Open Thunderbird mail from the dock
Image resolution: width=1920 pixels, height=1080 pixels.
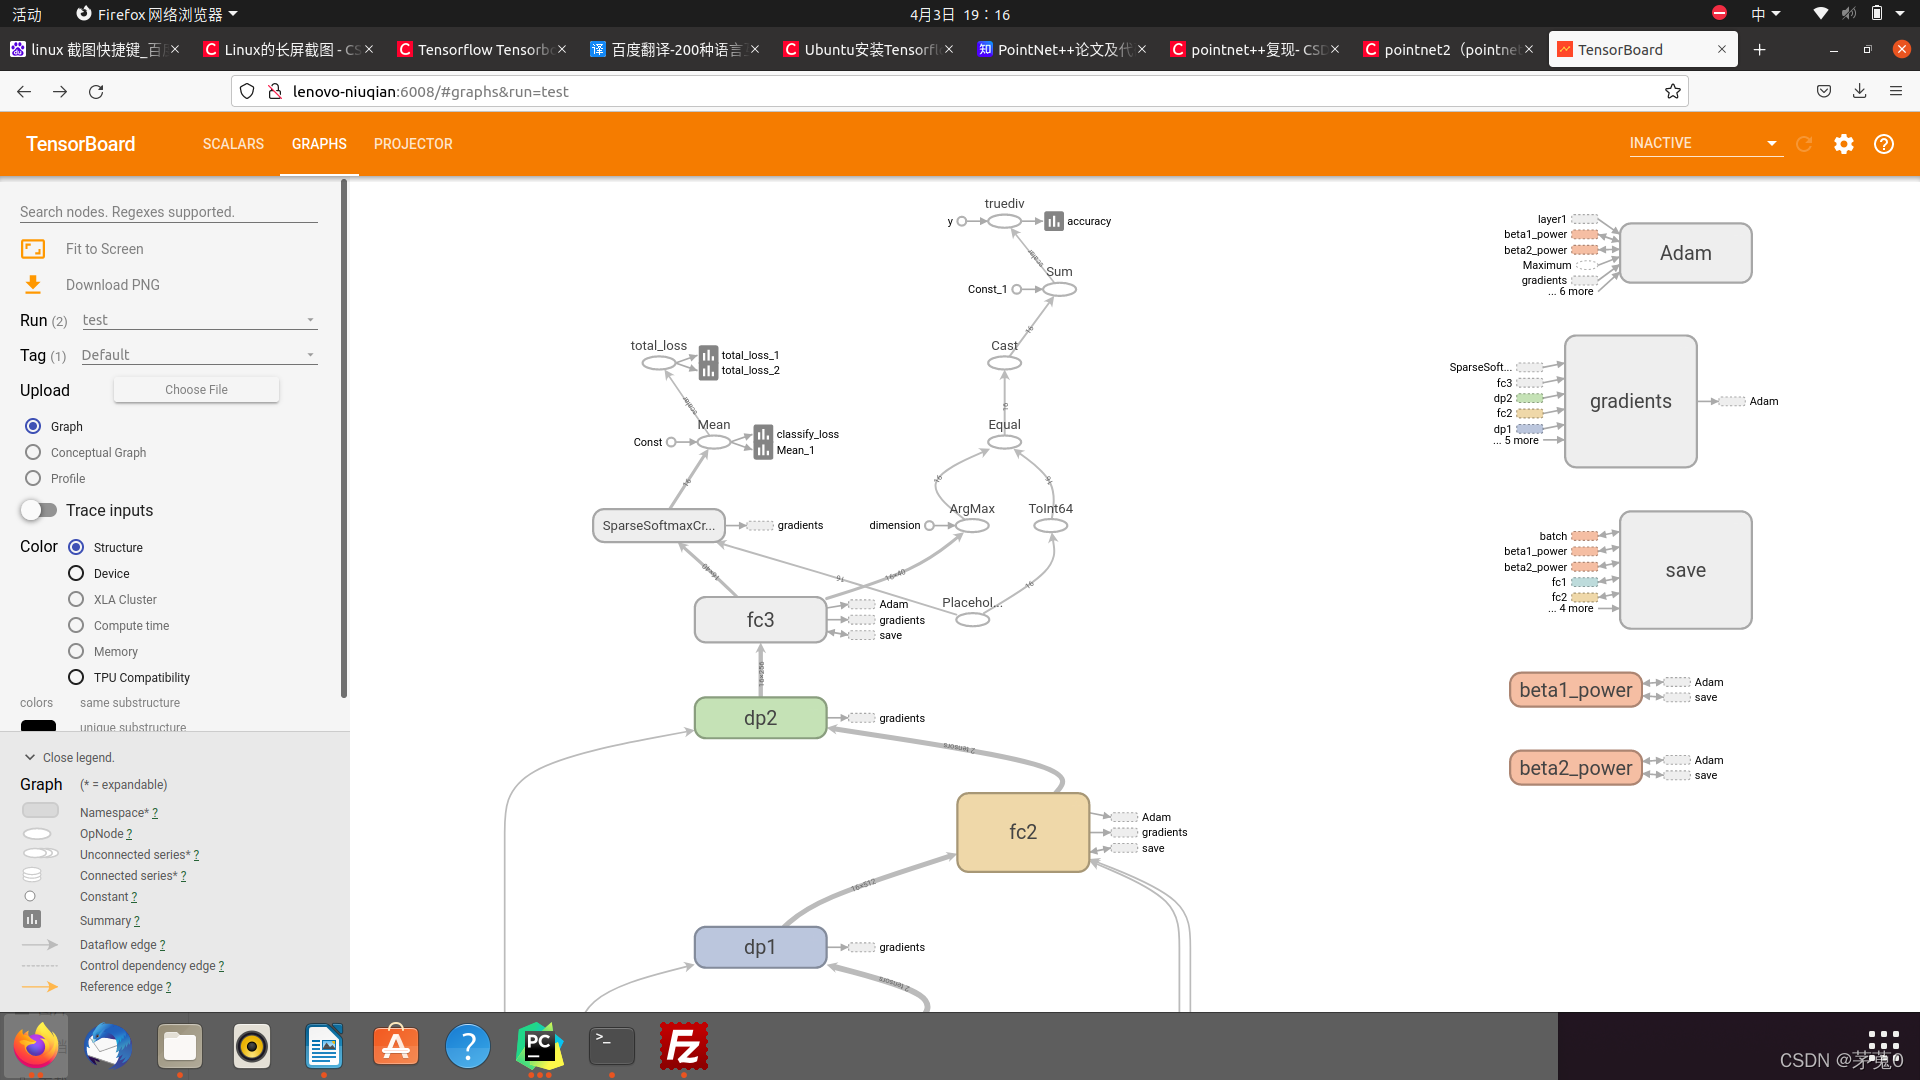pyautogui.click(x=108, y=1047)
